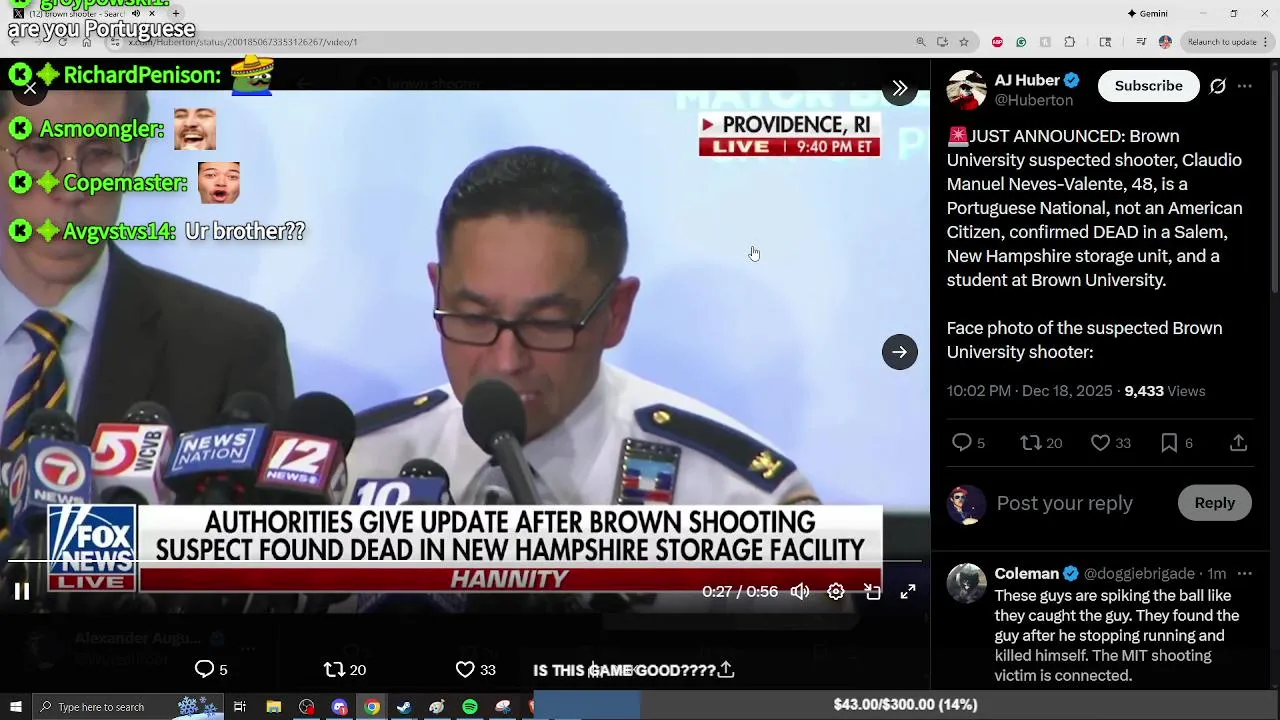Repost using icon below the video
This screenshot has height=720, width=1280.
pos(335,669)
